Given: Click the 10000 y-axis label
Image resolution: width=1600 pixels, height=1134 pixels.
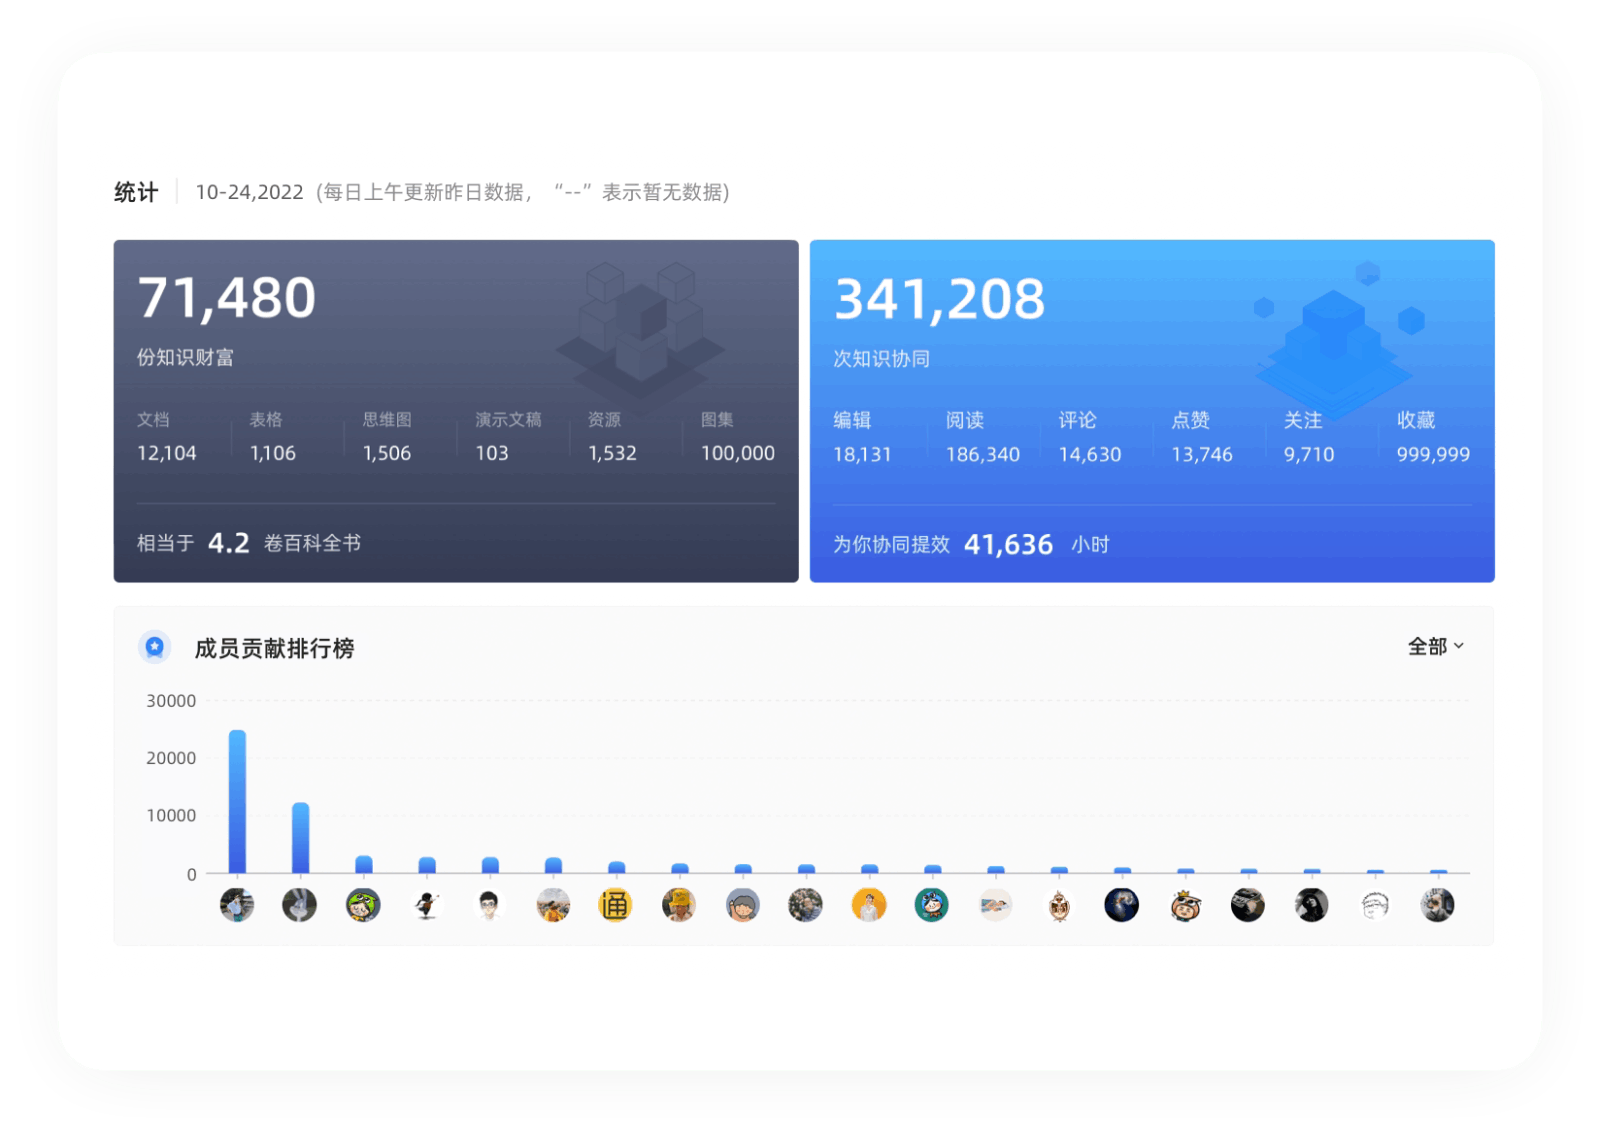Looking at the screenshot, I should pos(171,816).
